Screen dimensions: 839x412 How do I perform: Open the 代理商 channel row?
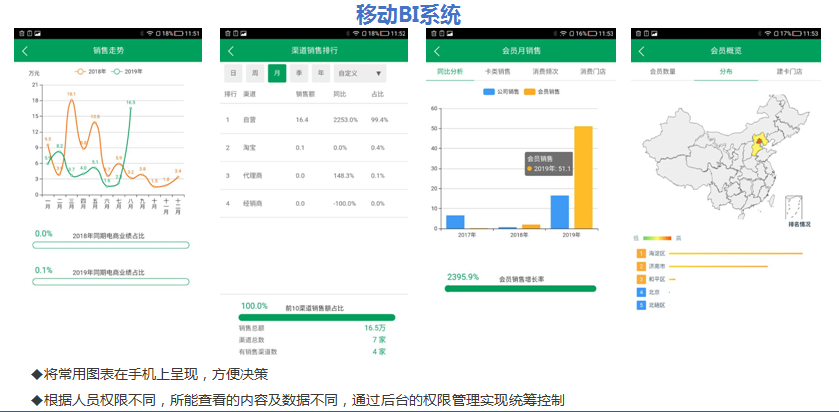pyautogui.click(x=314, y=176)
